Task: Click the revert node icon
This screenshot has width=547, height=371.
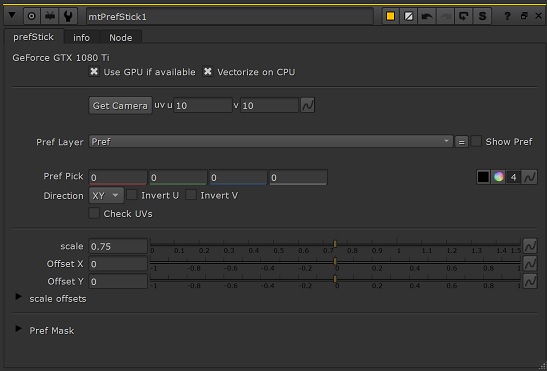Action: click(464, 16)
